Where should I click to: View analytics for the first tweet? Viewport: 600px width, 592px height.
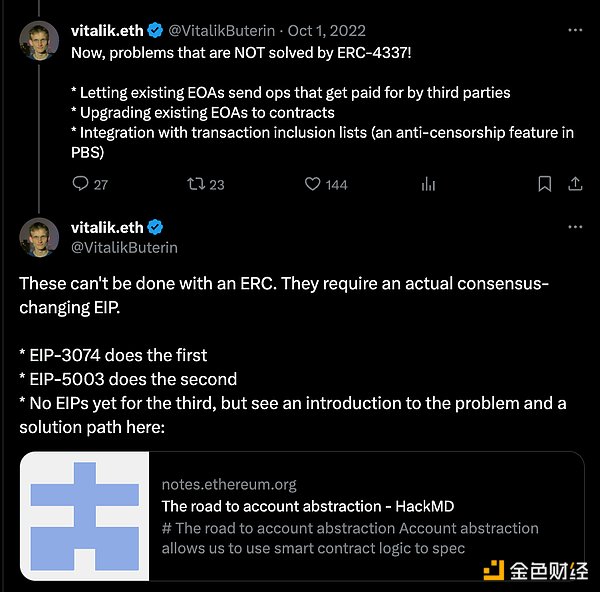(429, 184)
